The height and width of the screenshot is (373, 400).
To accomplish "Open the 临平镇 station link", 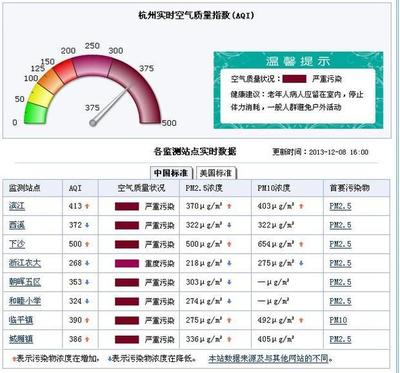I will [x=21, y=320].
